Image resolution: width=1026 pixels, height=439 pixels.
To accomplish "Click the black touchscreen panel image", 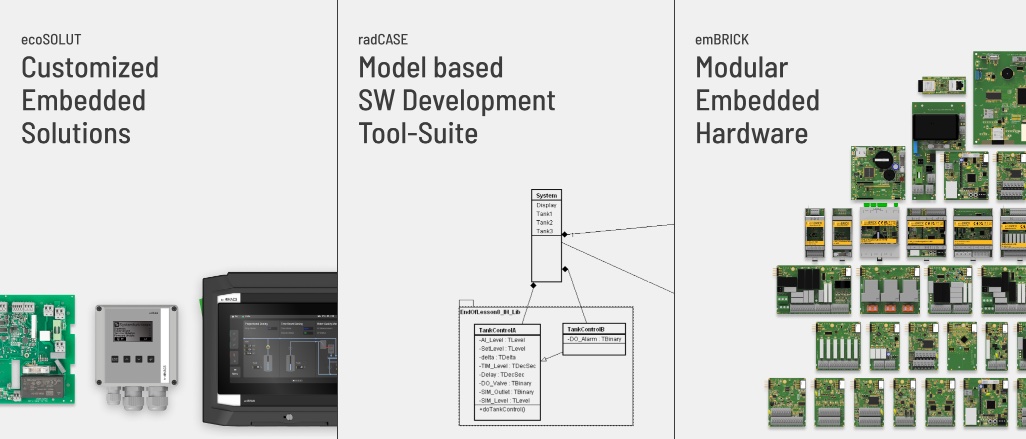I will (x=270, y=350).
